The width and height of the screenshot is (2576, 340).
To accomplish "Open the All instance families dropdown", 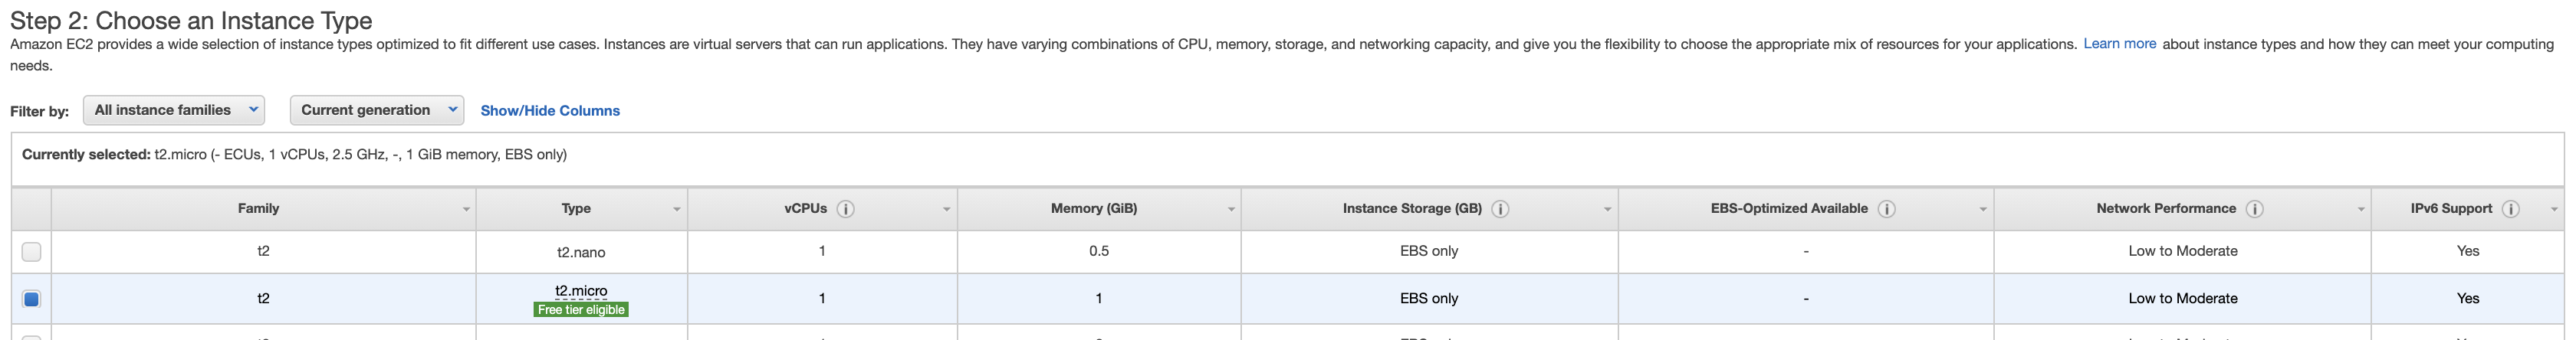I will click(x=174, y=110).
